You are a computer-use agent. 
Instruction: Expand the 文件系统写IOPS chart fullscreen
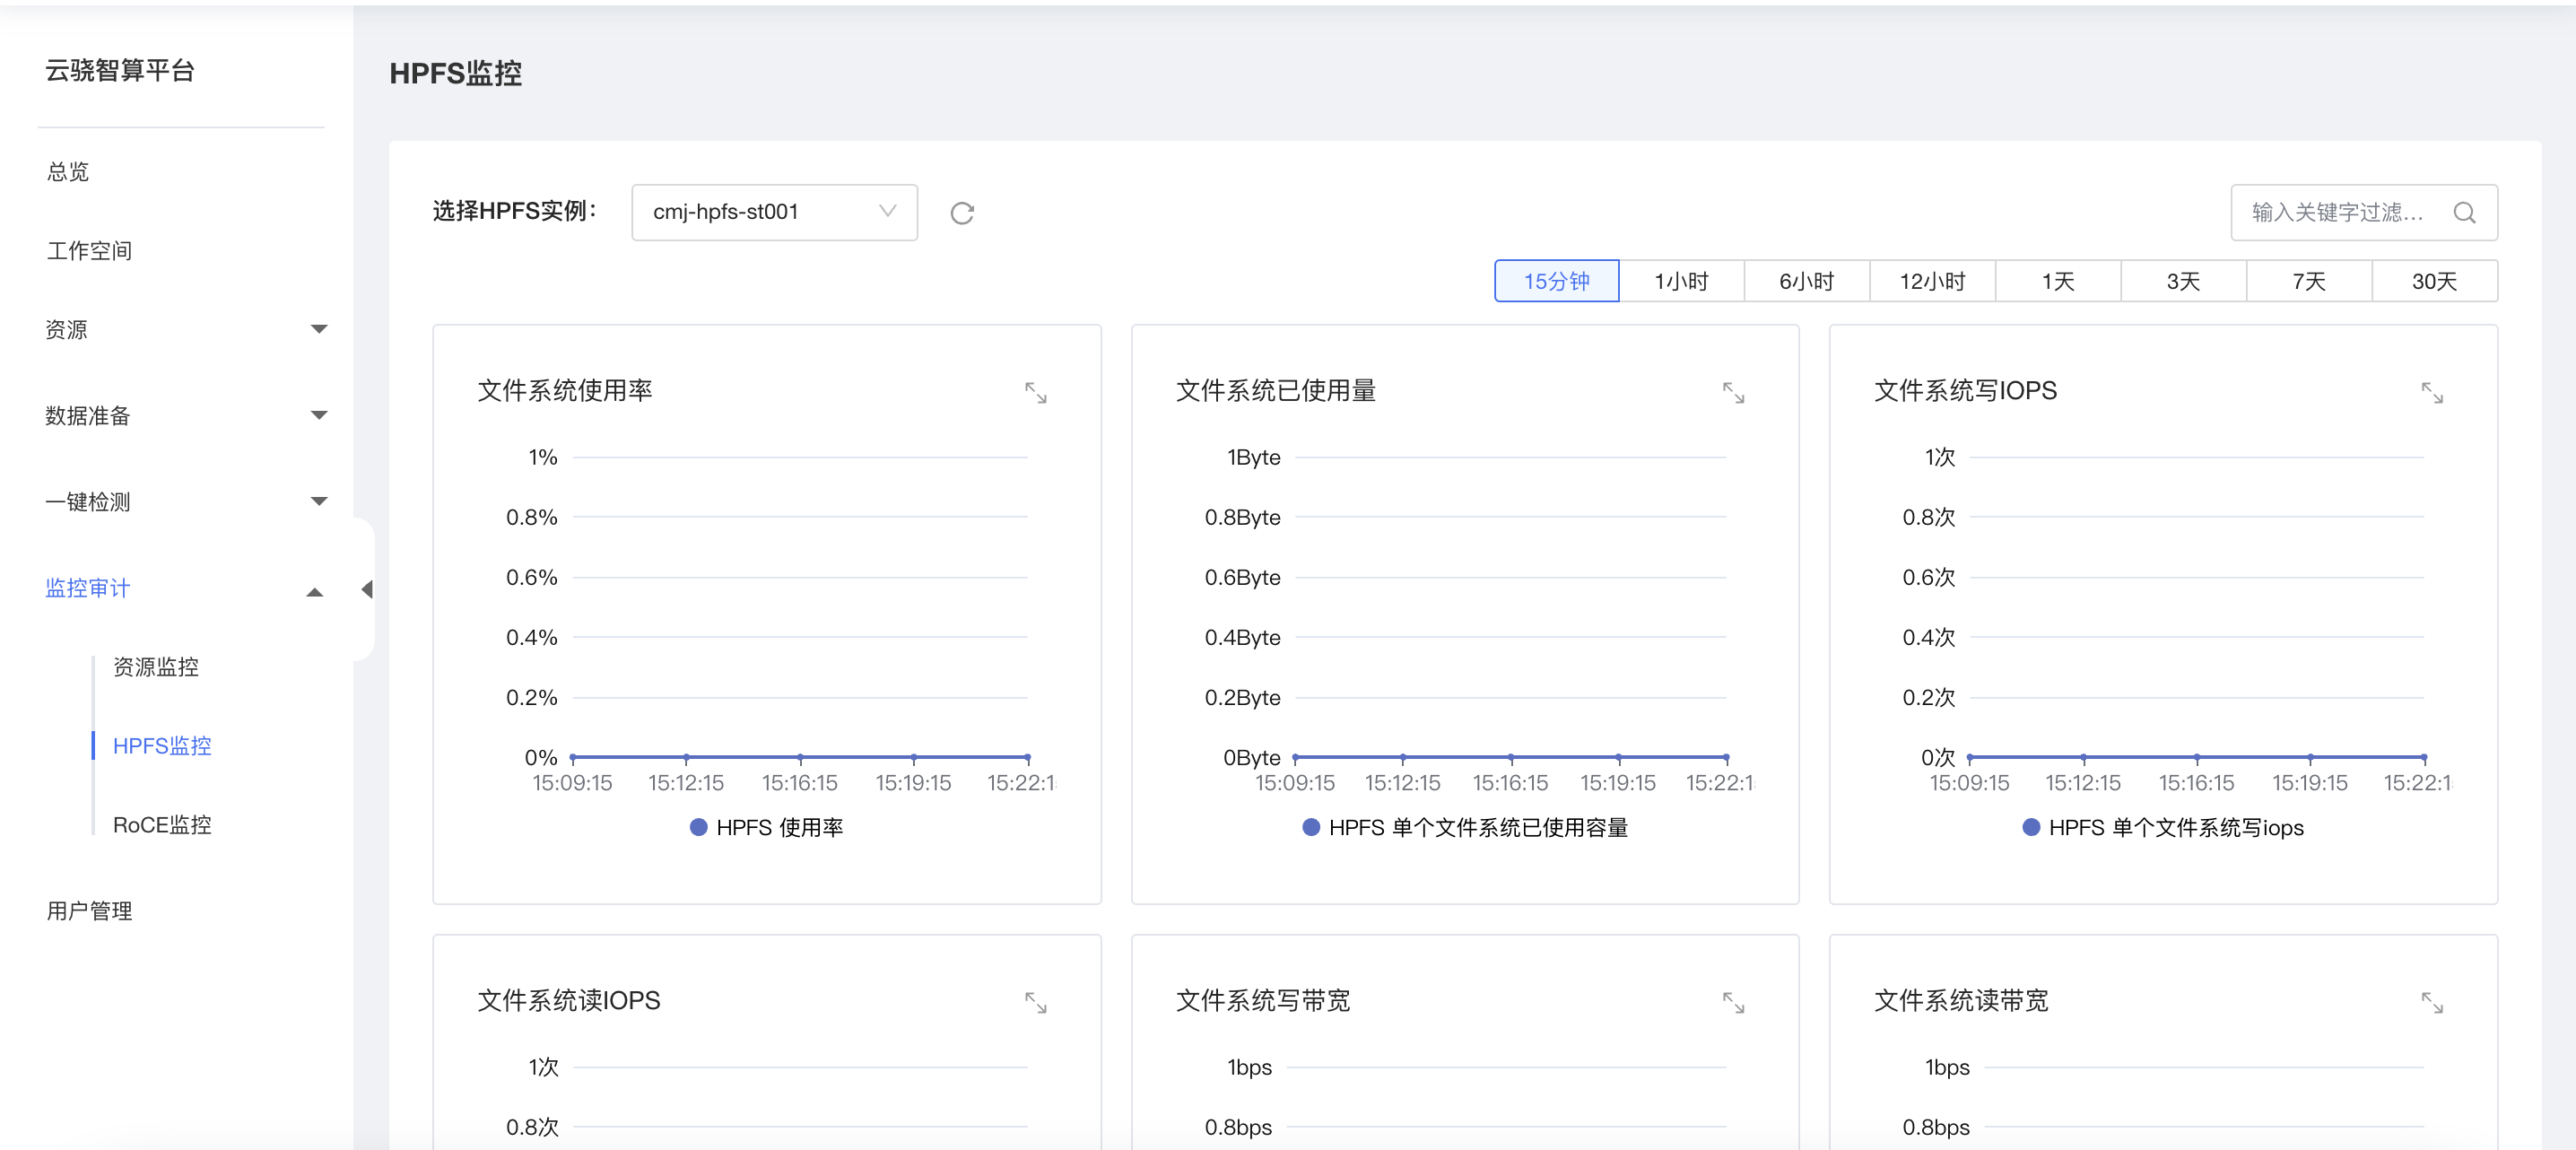(x=2432, y=393)
